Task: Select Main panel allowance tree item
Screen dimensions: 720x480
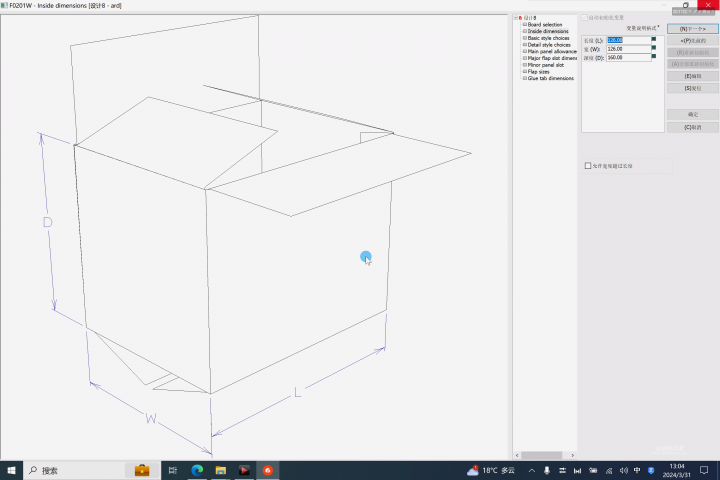Action: [x=552, y=51]
